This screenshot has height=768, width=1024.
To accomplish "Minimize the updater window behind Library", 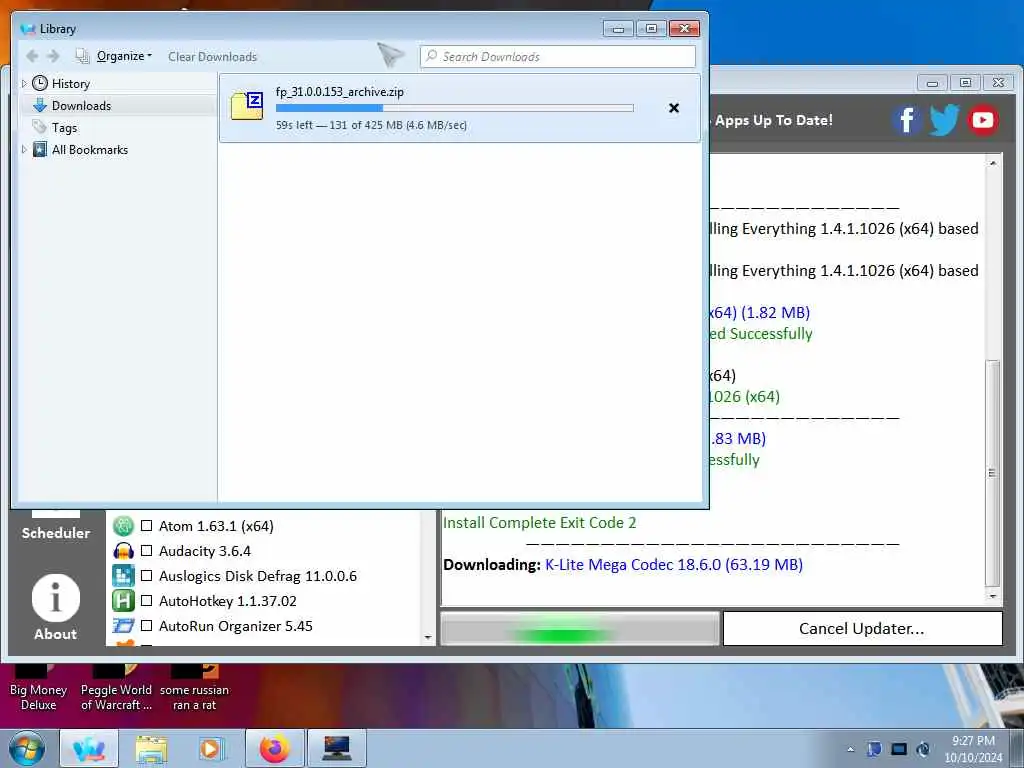I will click(933, 82).
